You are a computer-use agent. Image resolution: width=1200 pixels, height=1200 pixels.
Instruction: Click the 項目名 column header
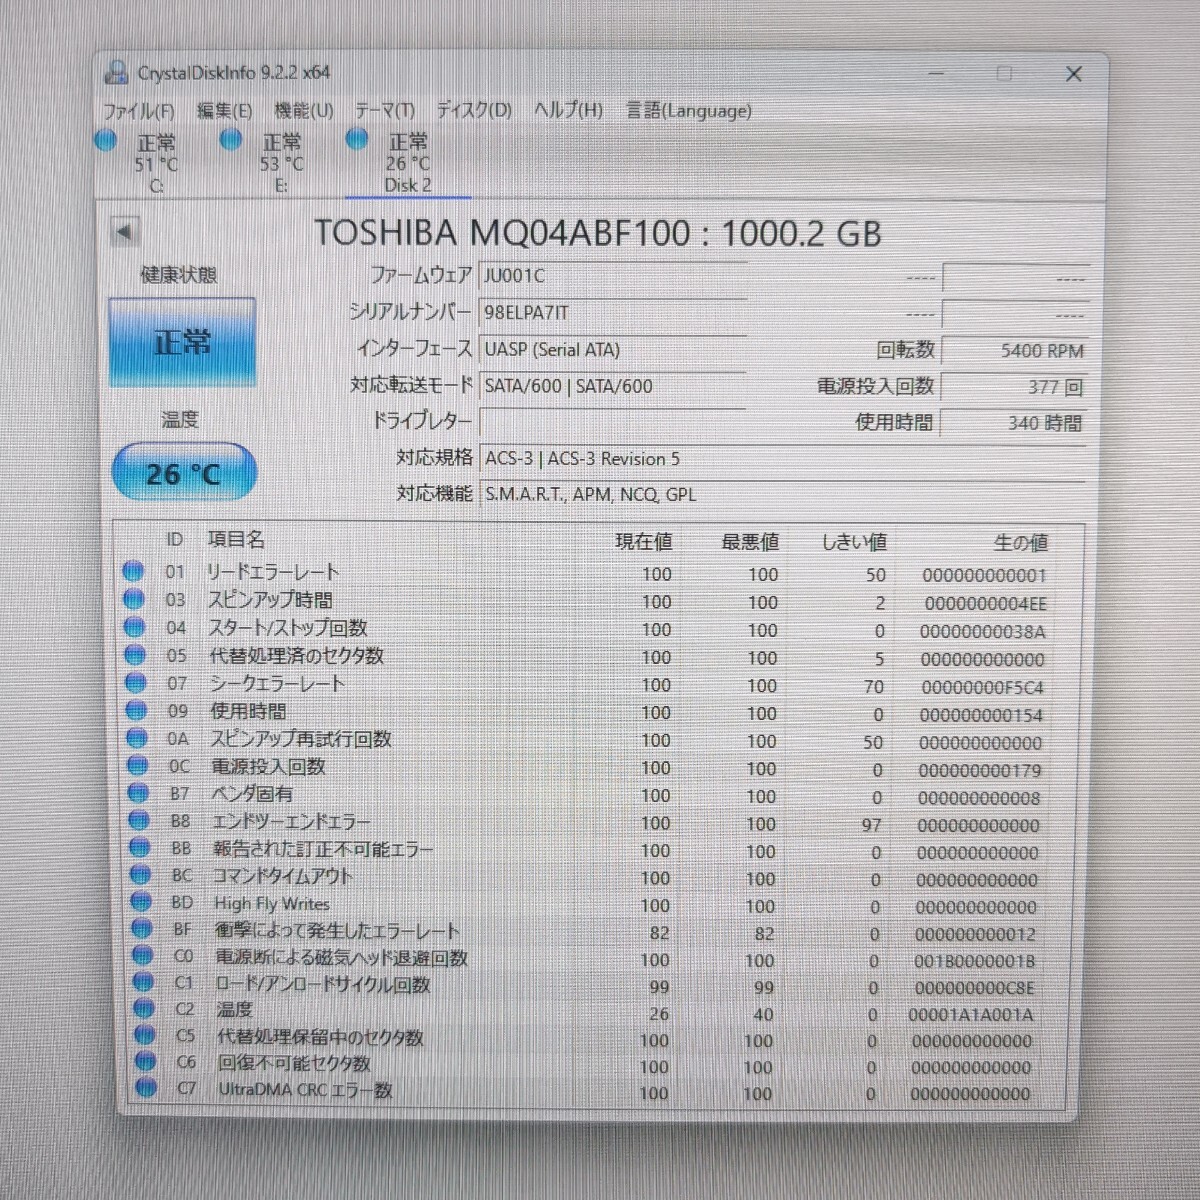point(236,540)
